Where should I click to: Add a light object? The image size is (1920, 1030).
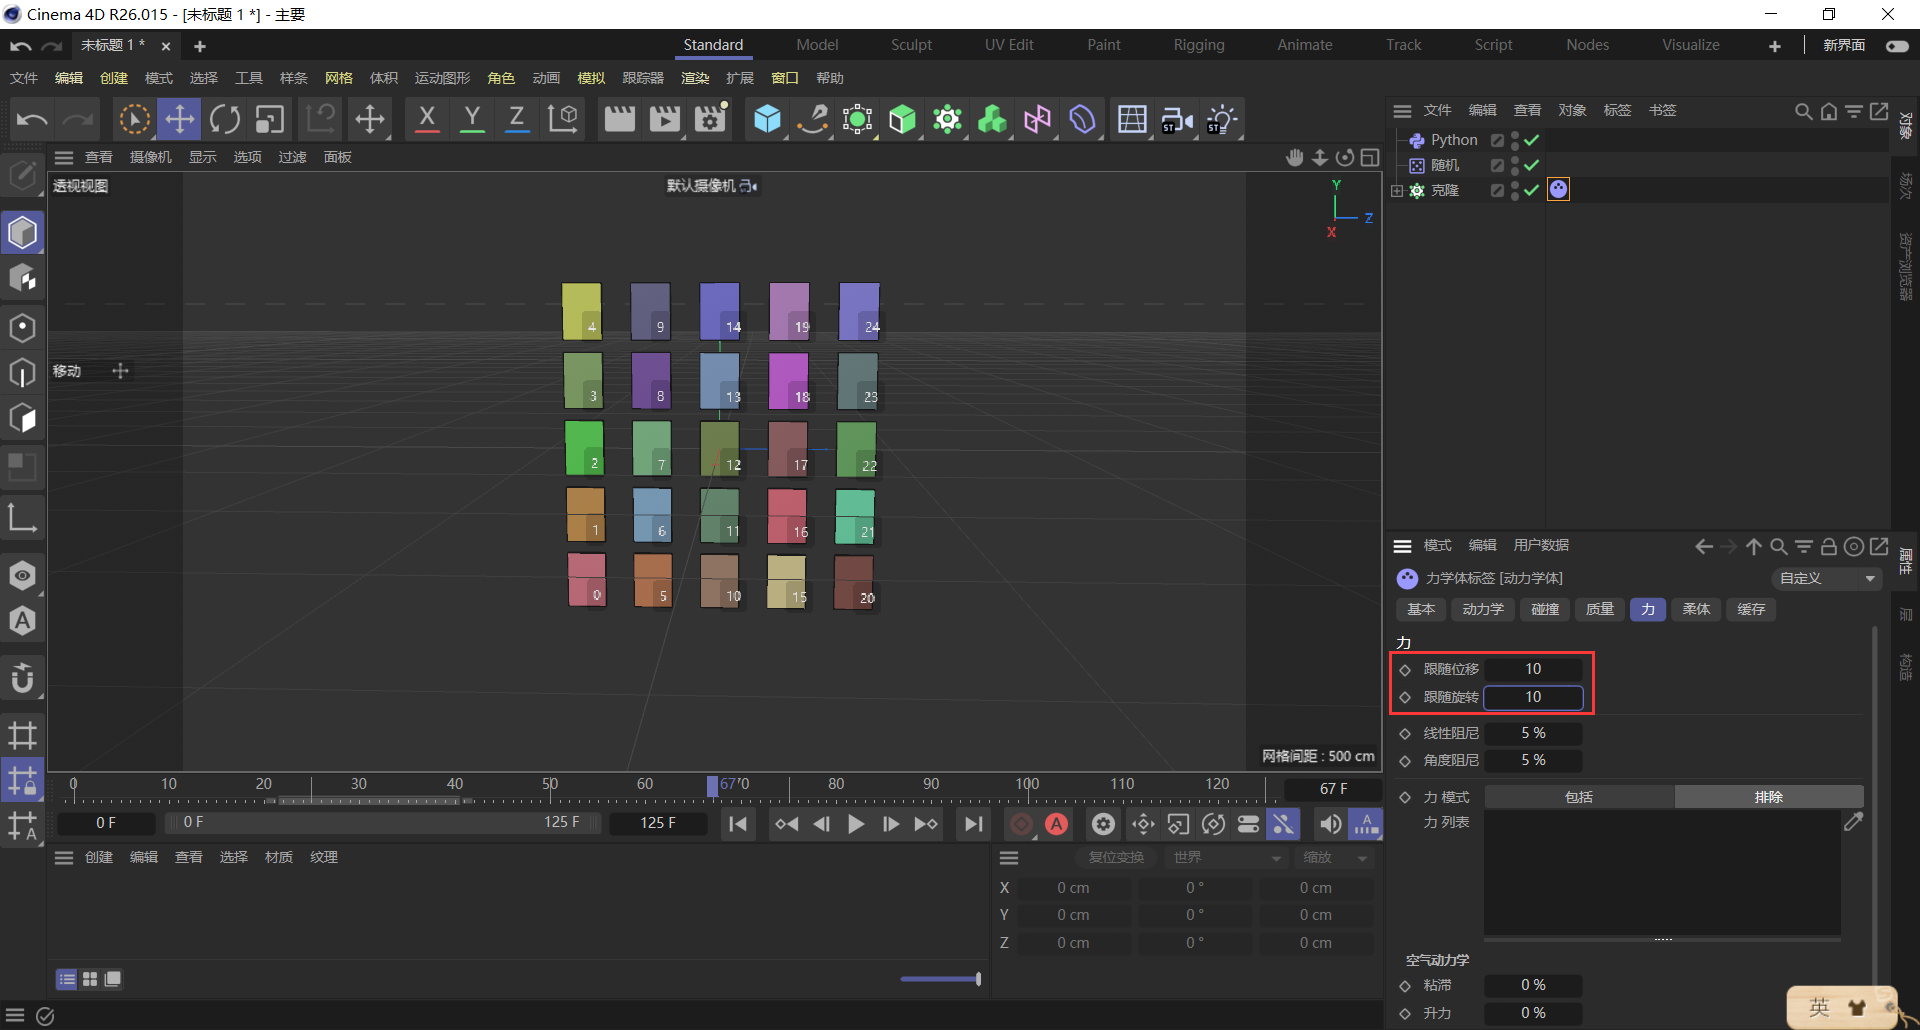(1222, 119)
